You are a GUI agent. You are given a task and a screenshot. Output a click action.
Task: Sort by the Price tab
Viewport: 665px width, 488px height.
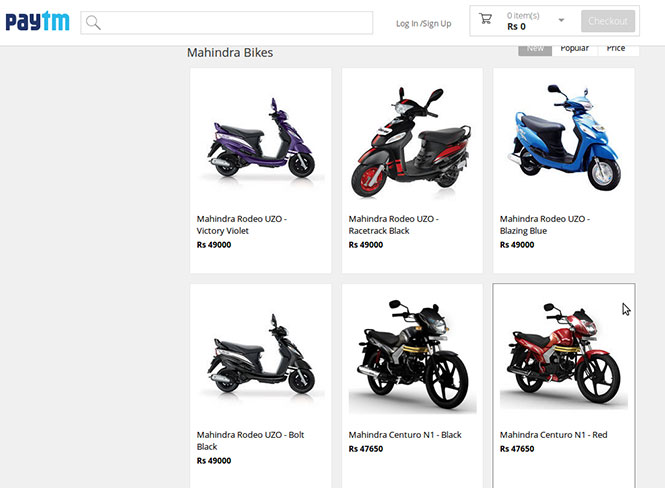[x=616, y=49]
